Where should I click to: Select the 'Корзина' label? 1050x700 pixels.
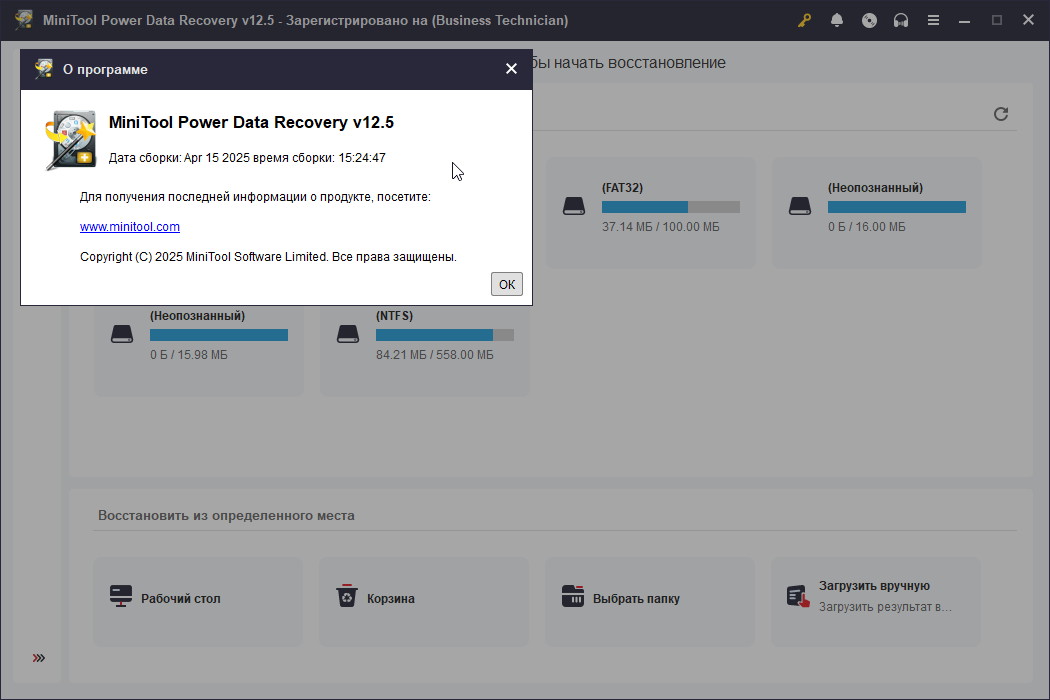pyautogui.click(x=390, y=599)
